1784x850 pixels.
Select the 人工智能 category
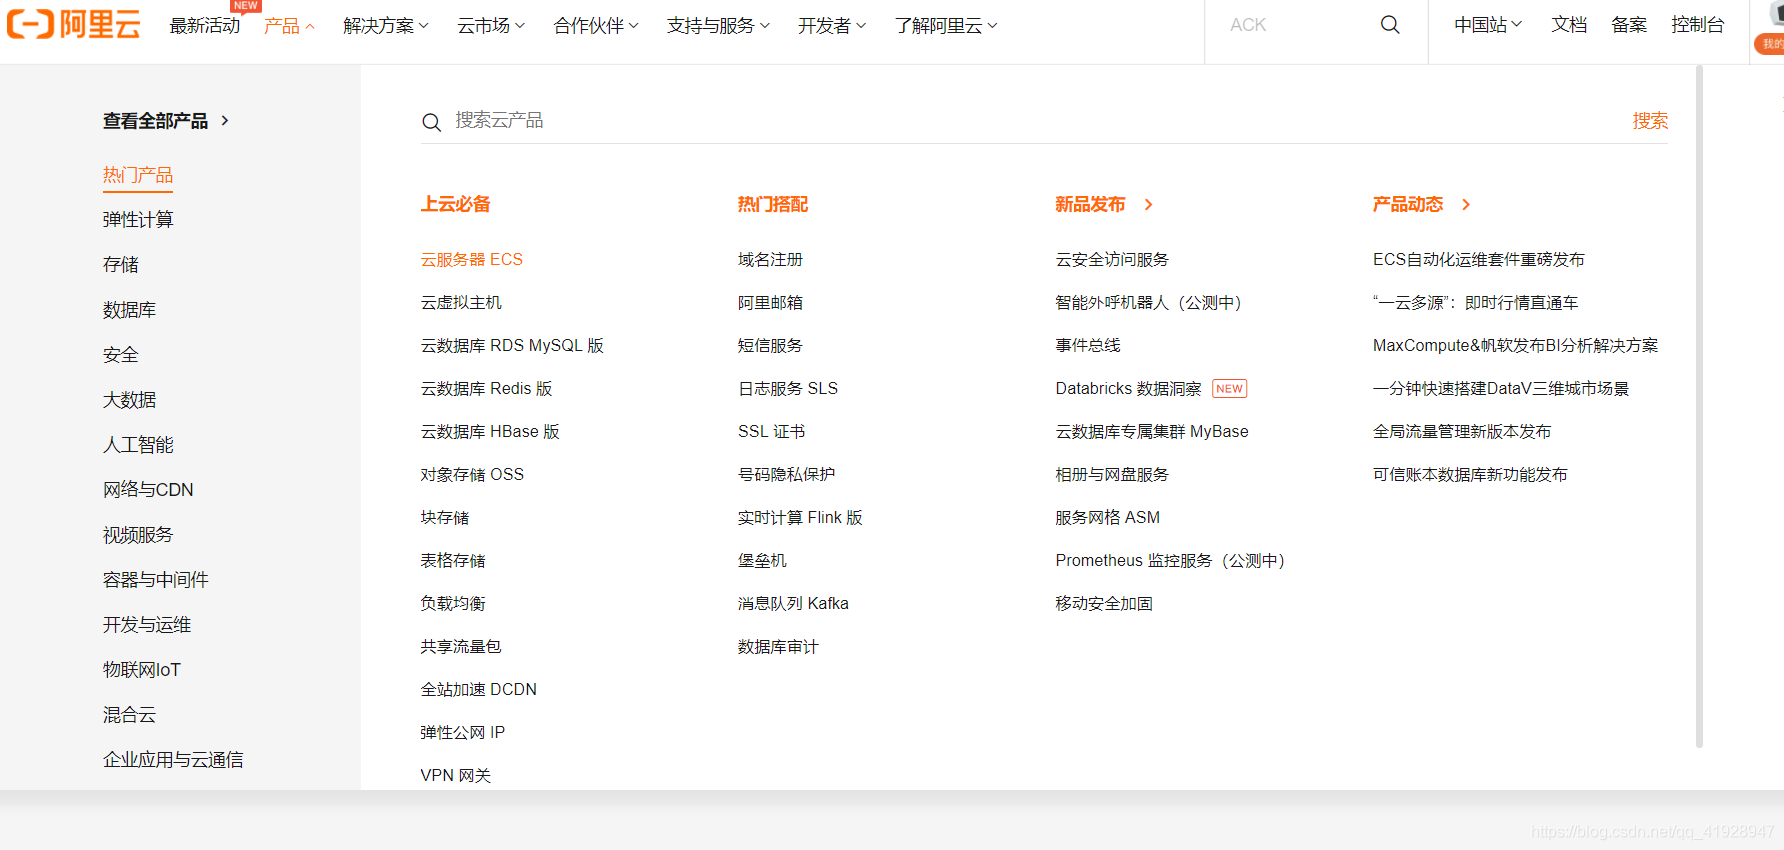coord(138,445)
